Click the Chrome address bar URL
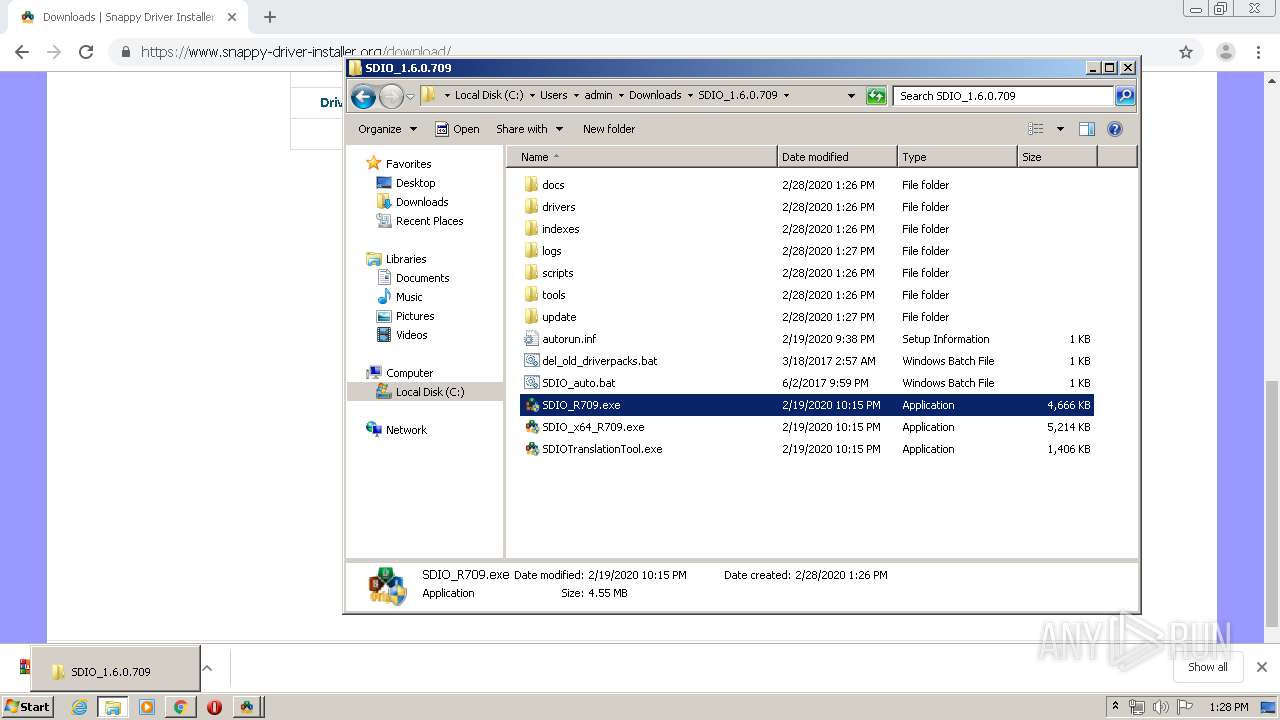 pos(296,52)
